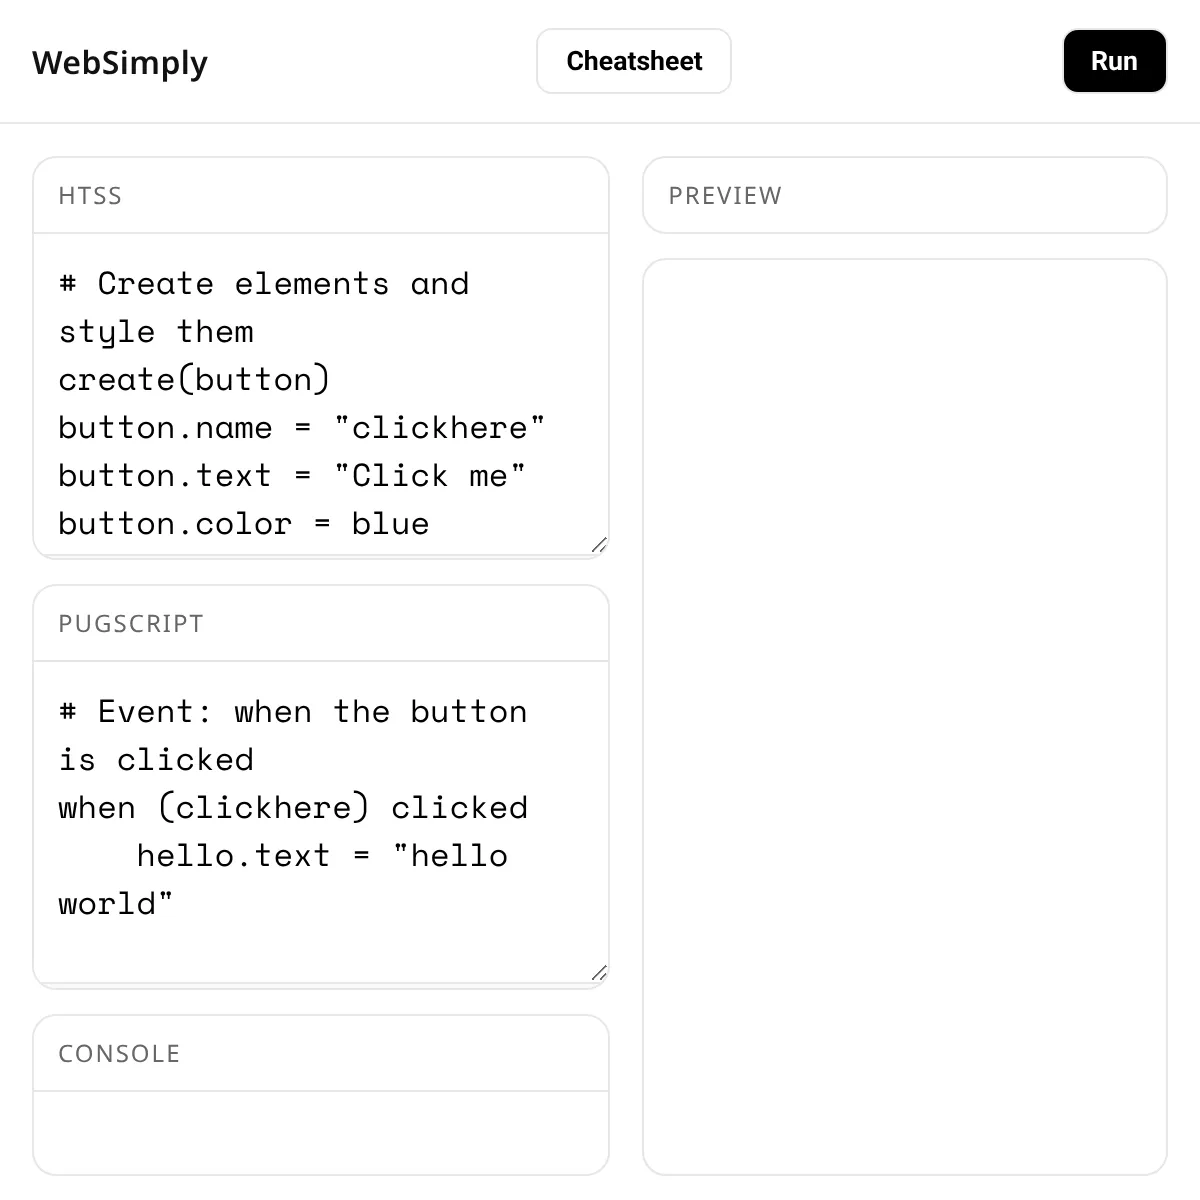Place cursor on create(button) line

tap(194, 380)
